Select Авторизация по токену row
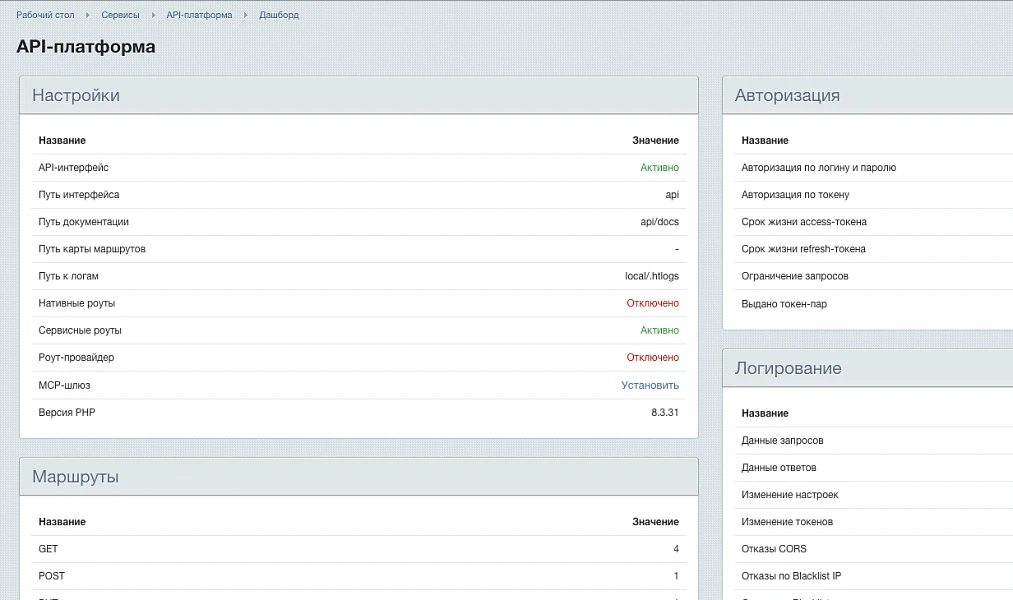 (873, 194)
